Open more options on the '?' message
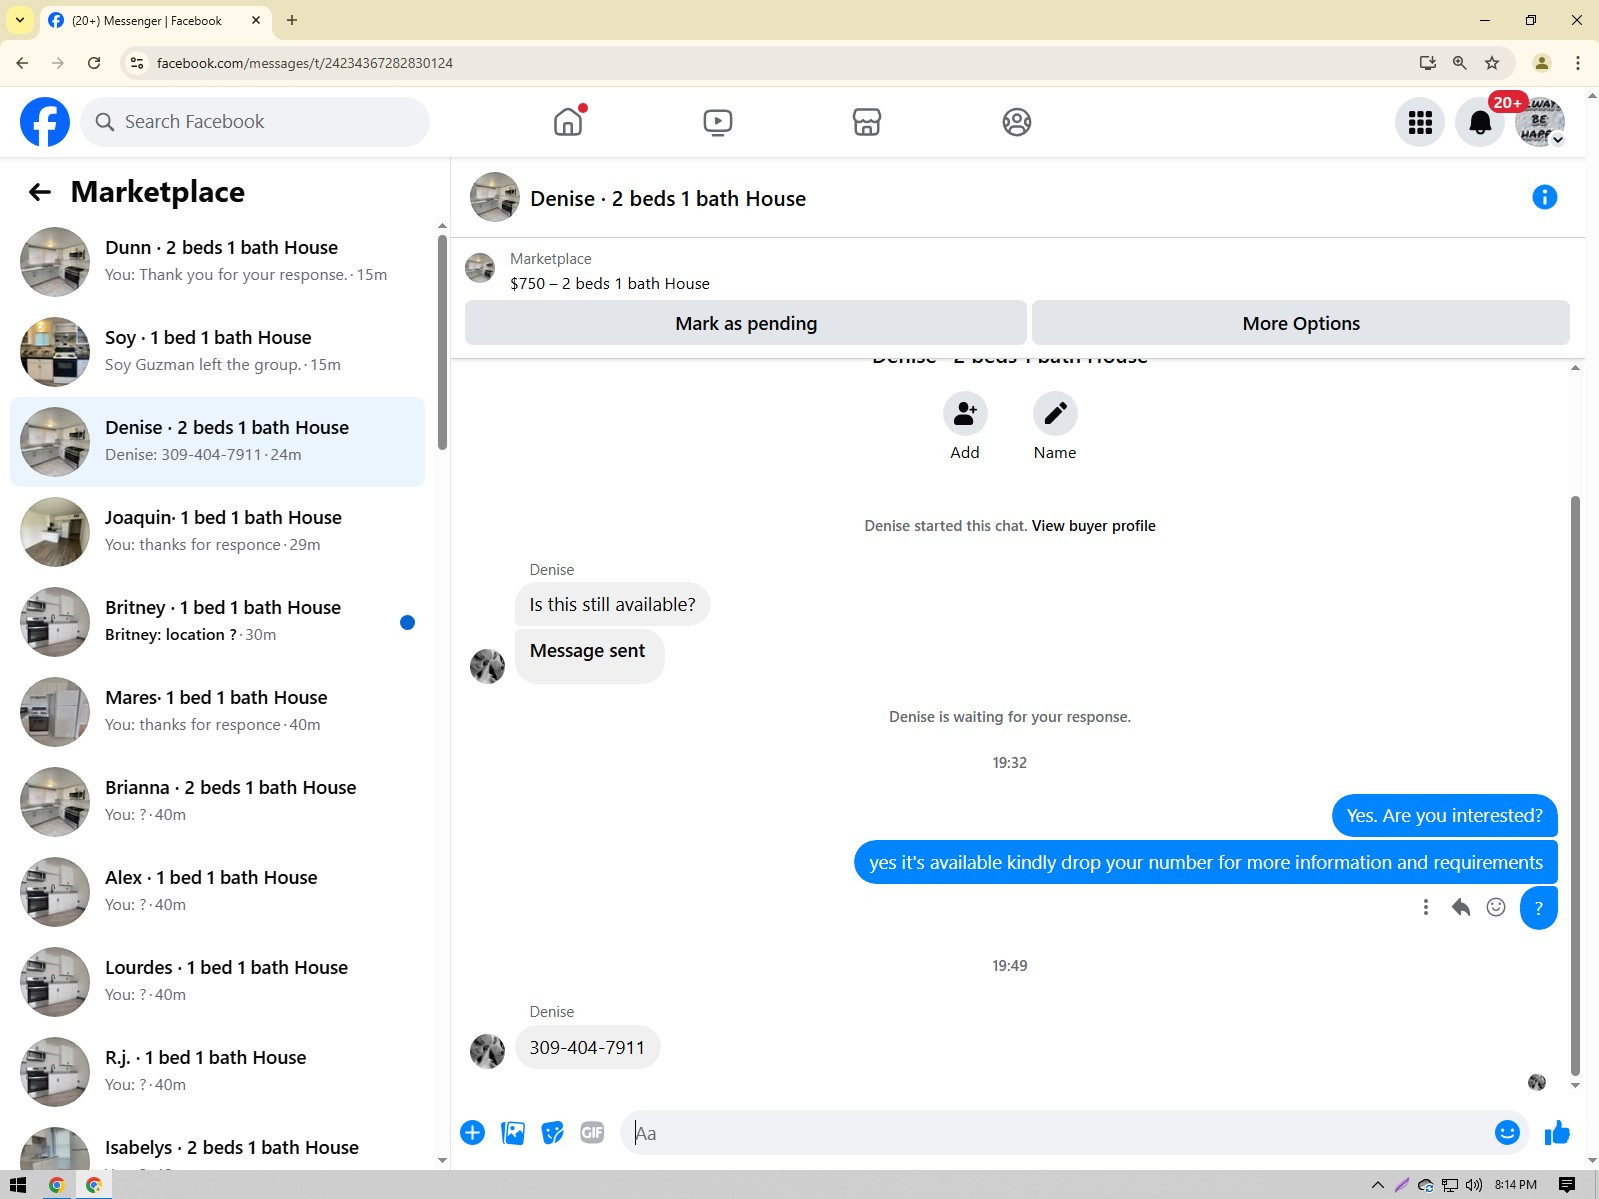The width and height of the screenshot is (1599, 1199). (x=1425, y=907)
